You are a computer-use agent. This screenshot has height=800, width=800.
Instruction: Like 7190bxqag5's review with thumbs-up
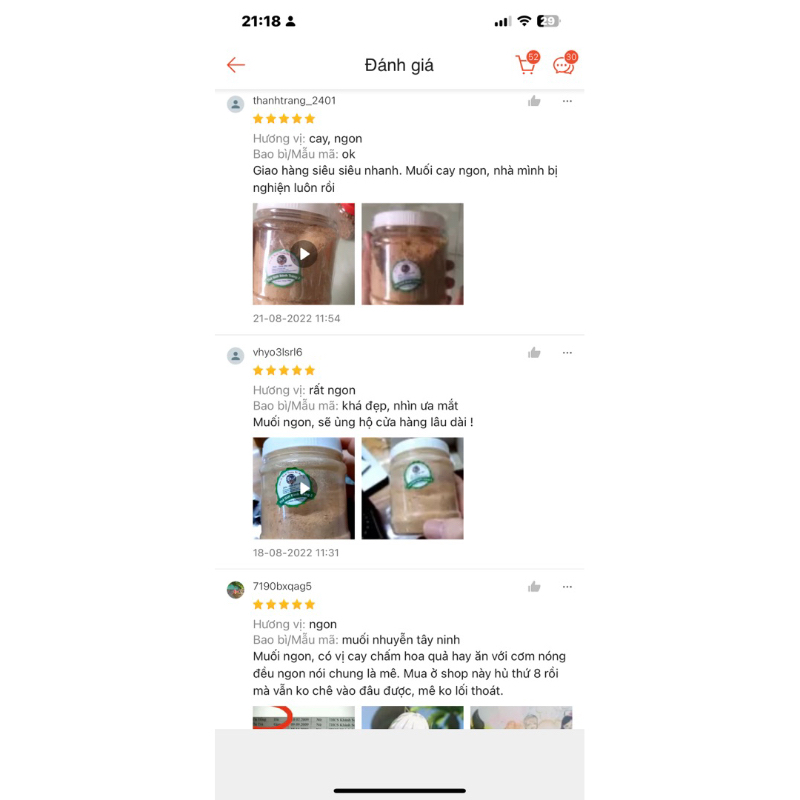(x=534, y=587)
